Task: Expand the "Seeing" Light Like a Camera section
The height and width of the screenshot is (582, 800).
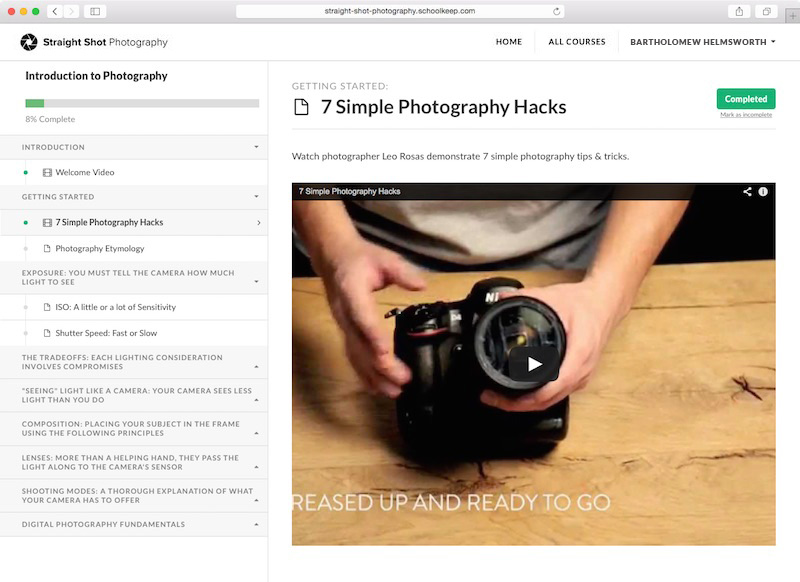Action: (256, 400)
